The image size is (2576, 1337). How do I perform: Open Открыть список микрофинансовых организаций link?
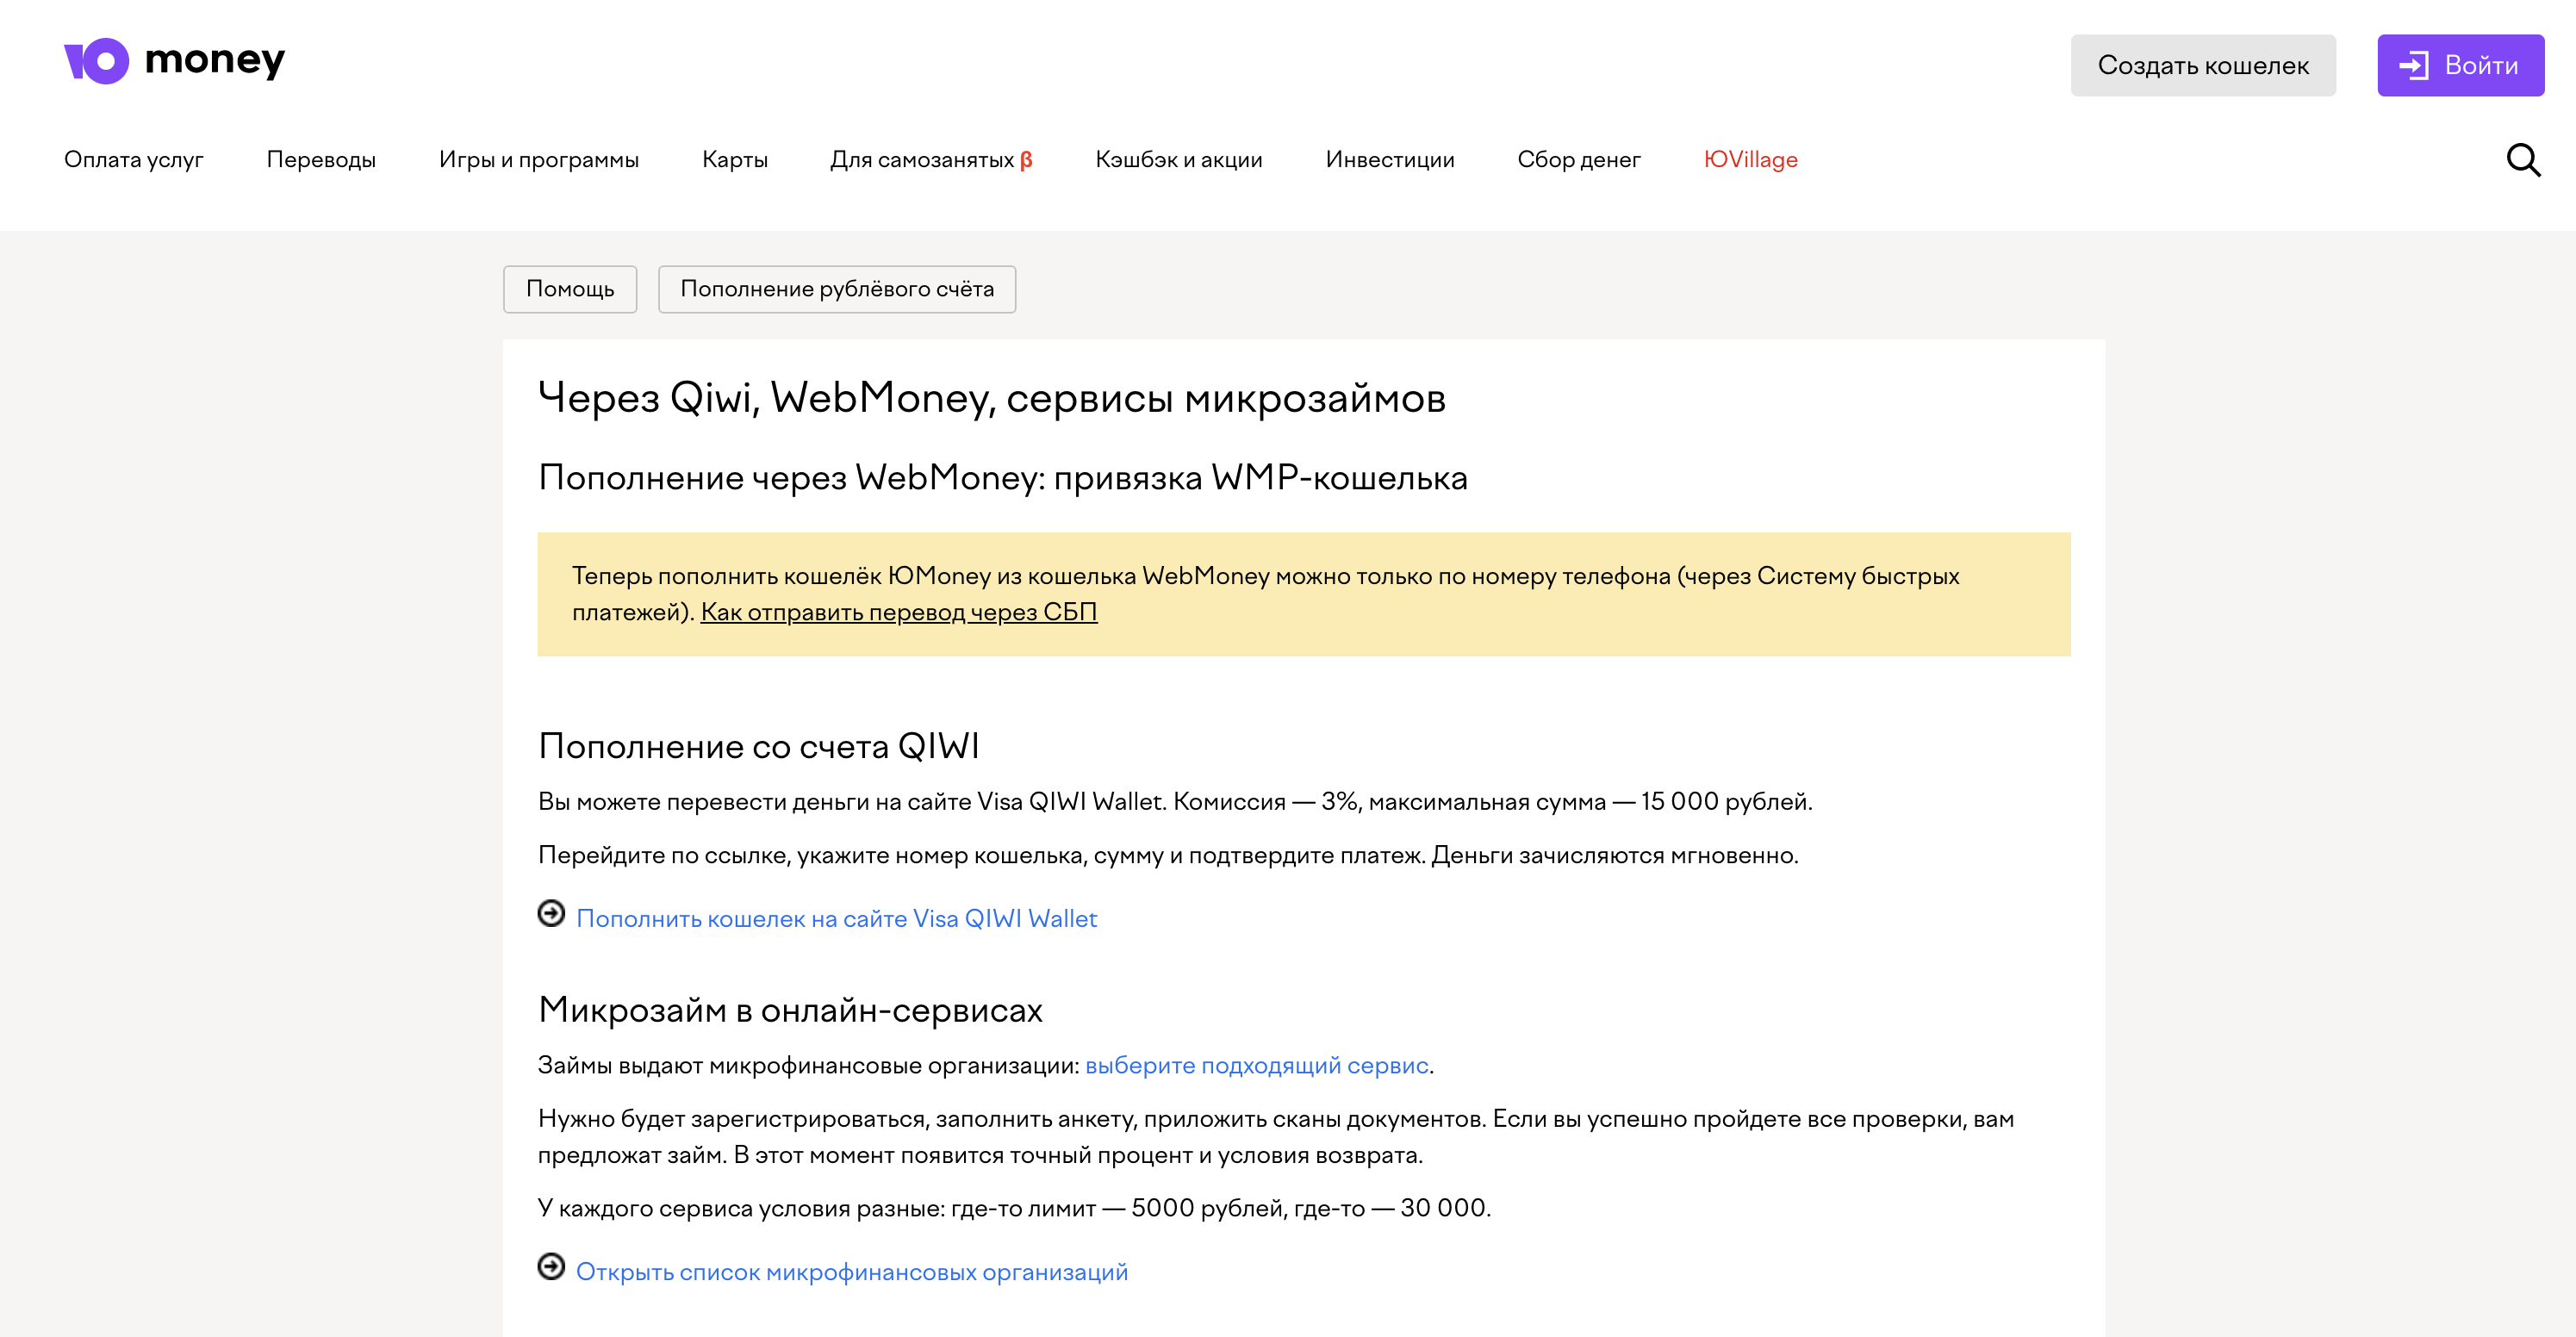click(x=852, y=1272)
